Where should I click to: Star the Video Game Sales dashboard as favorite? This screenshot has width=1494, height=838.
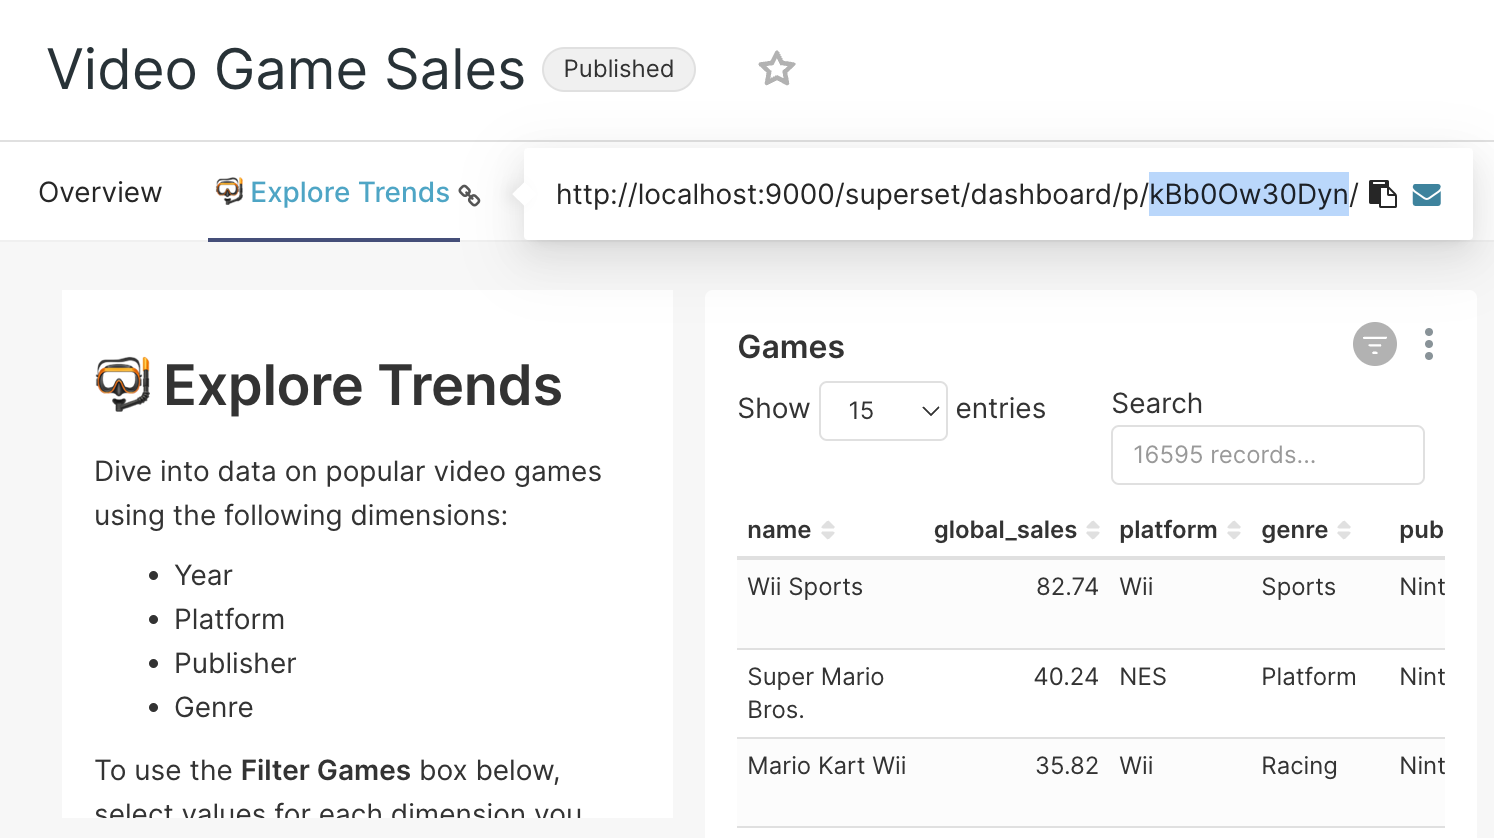coord(776,69)
